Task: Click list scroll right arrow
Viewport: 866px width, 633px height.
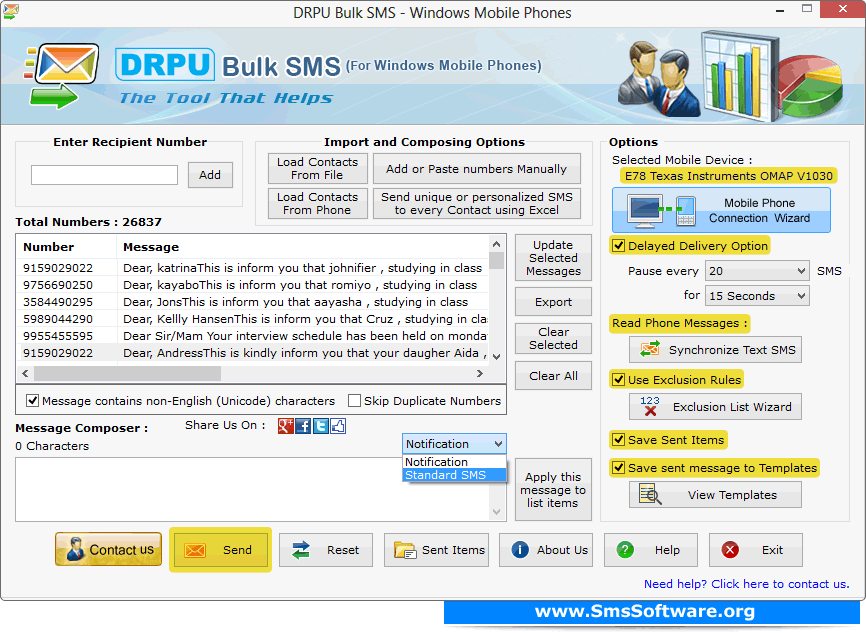Action: tap(480, 374)
